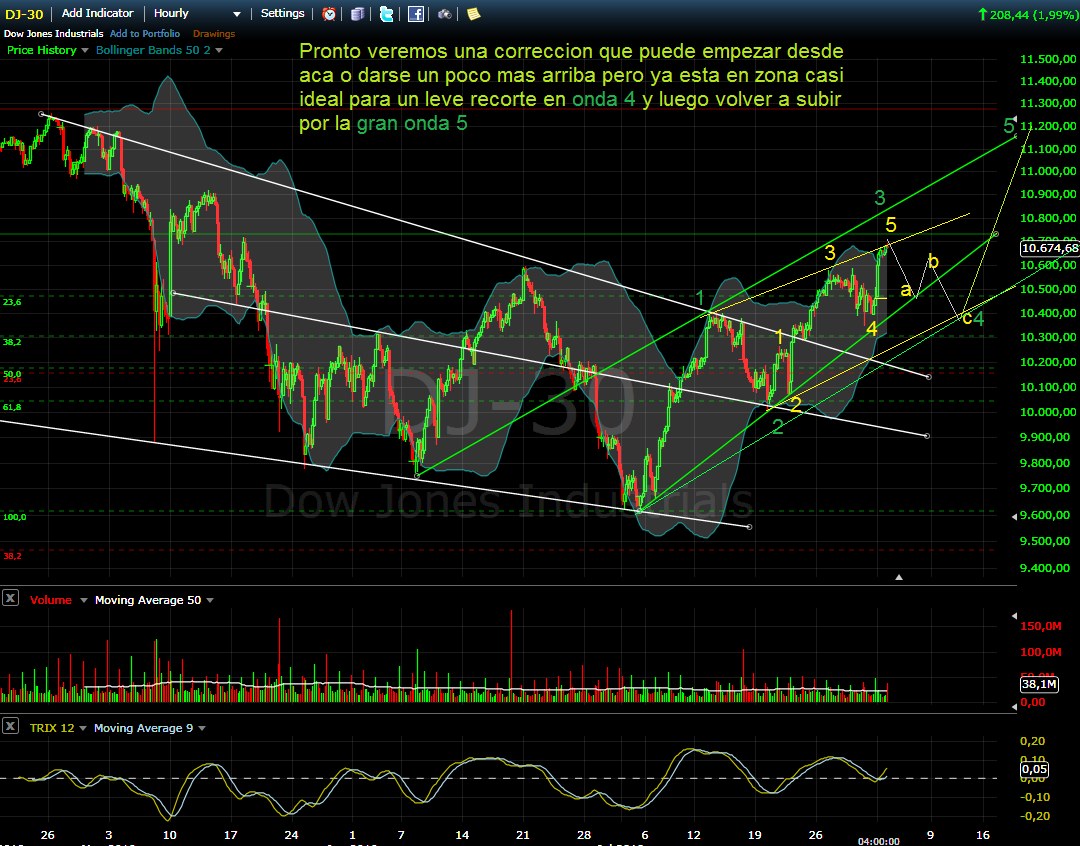
Task: Click the TRIX 12 indicator label
Action: click(52, 728)
